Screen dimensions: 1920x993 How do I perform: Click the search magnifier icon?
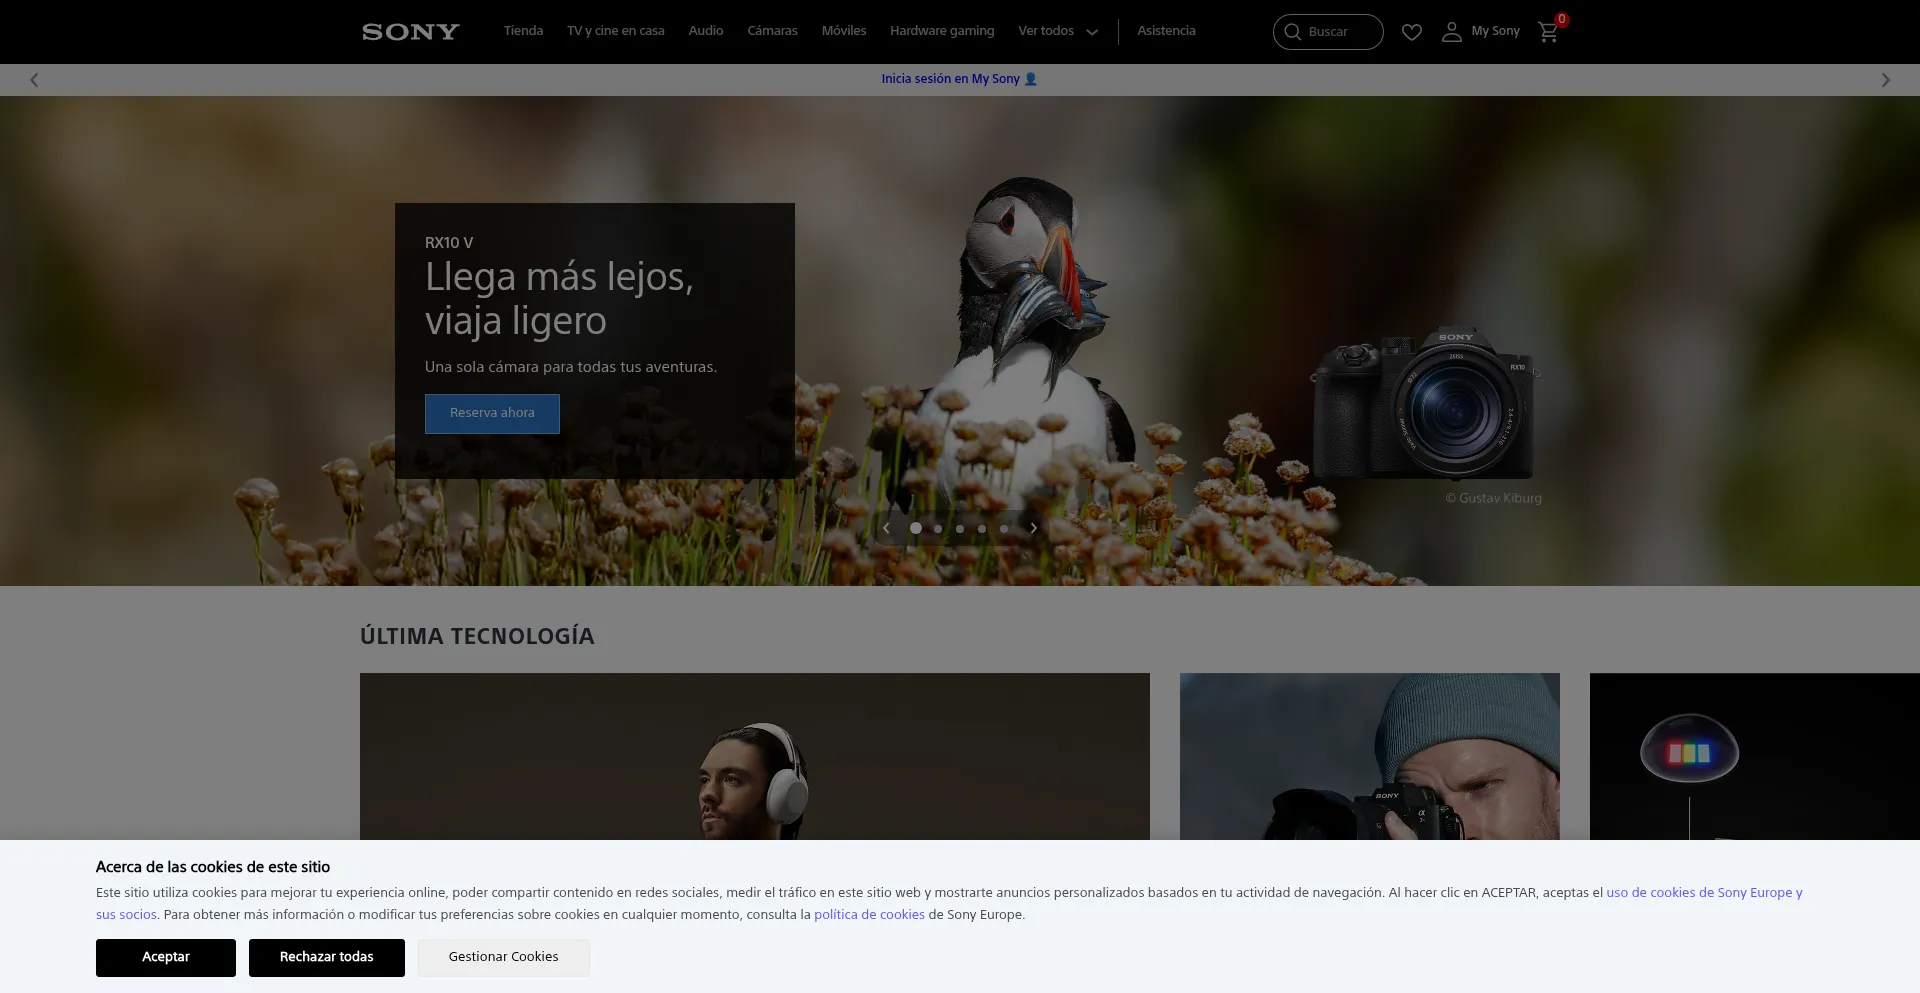(x=1292, y=32)
